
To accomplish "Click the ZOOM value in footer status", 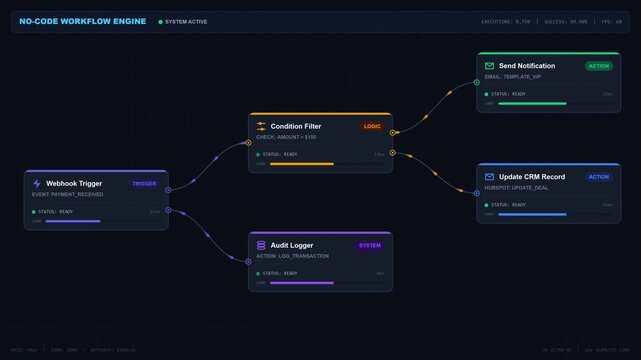I will 64,350.
